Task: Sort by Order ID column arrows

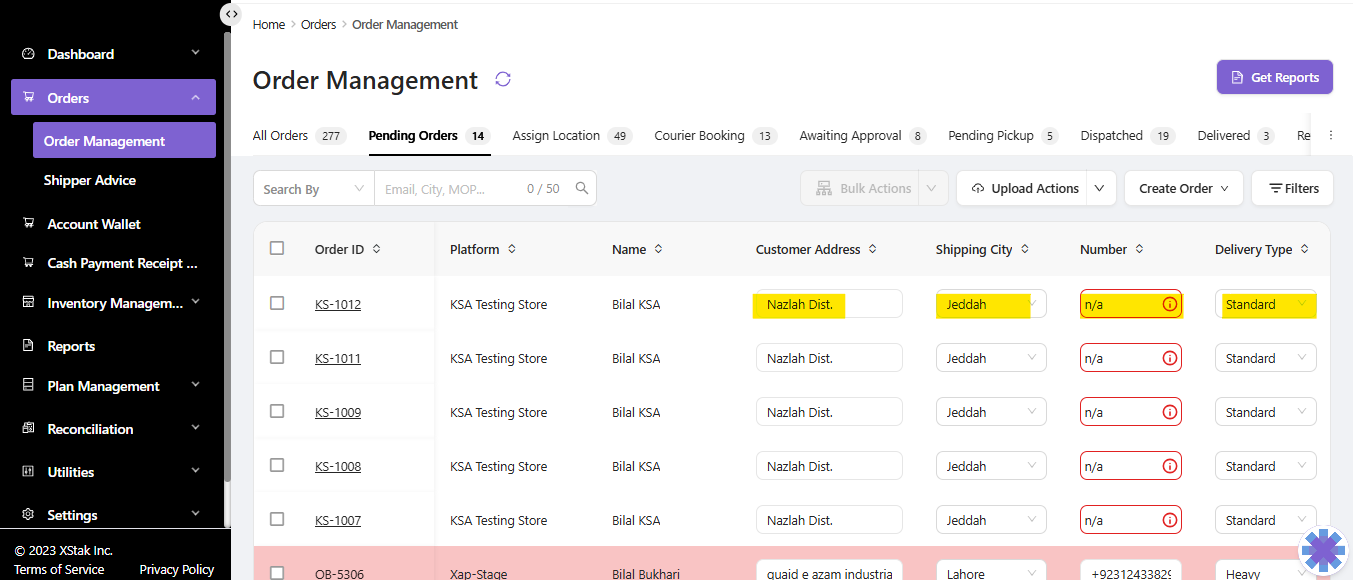Action: (x=376, y=249)
